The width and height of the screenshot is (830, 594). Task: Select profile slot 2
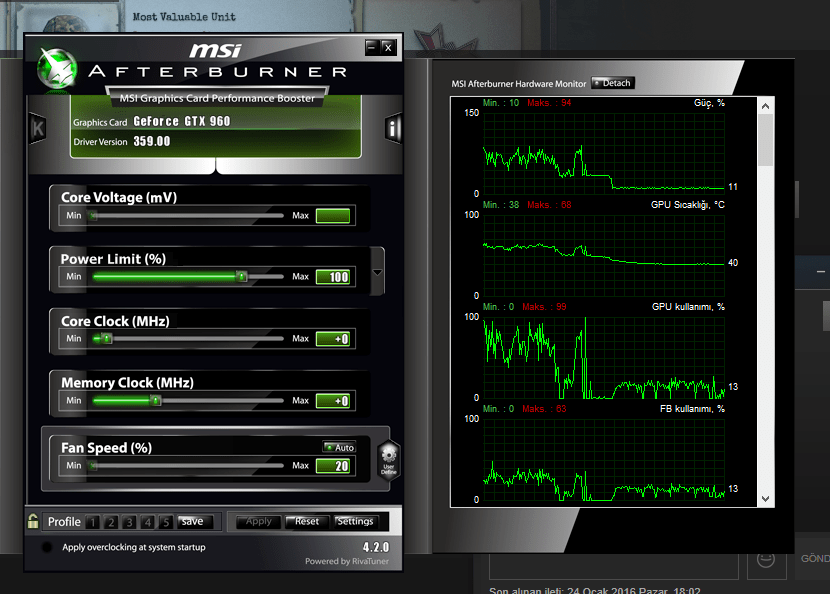(111, 522)
